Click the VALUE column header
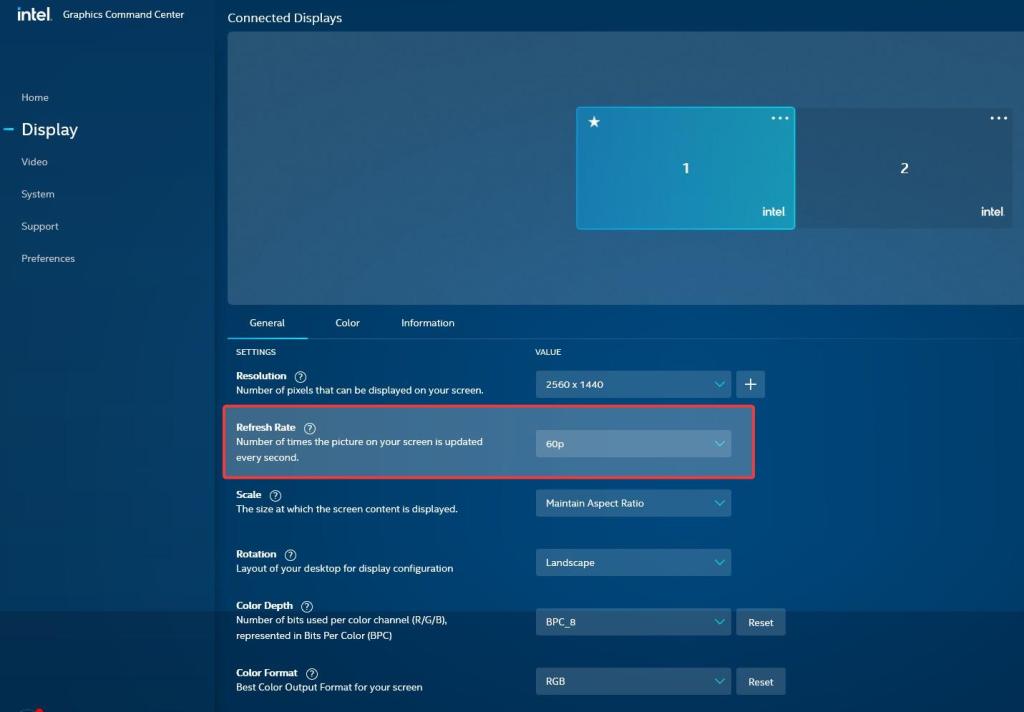 coord(549,352)
